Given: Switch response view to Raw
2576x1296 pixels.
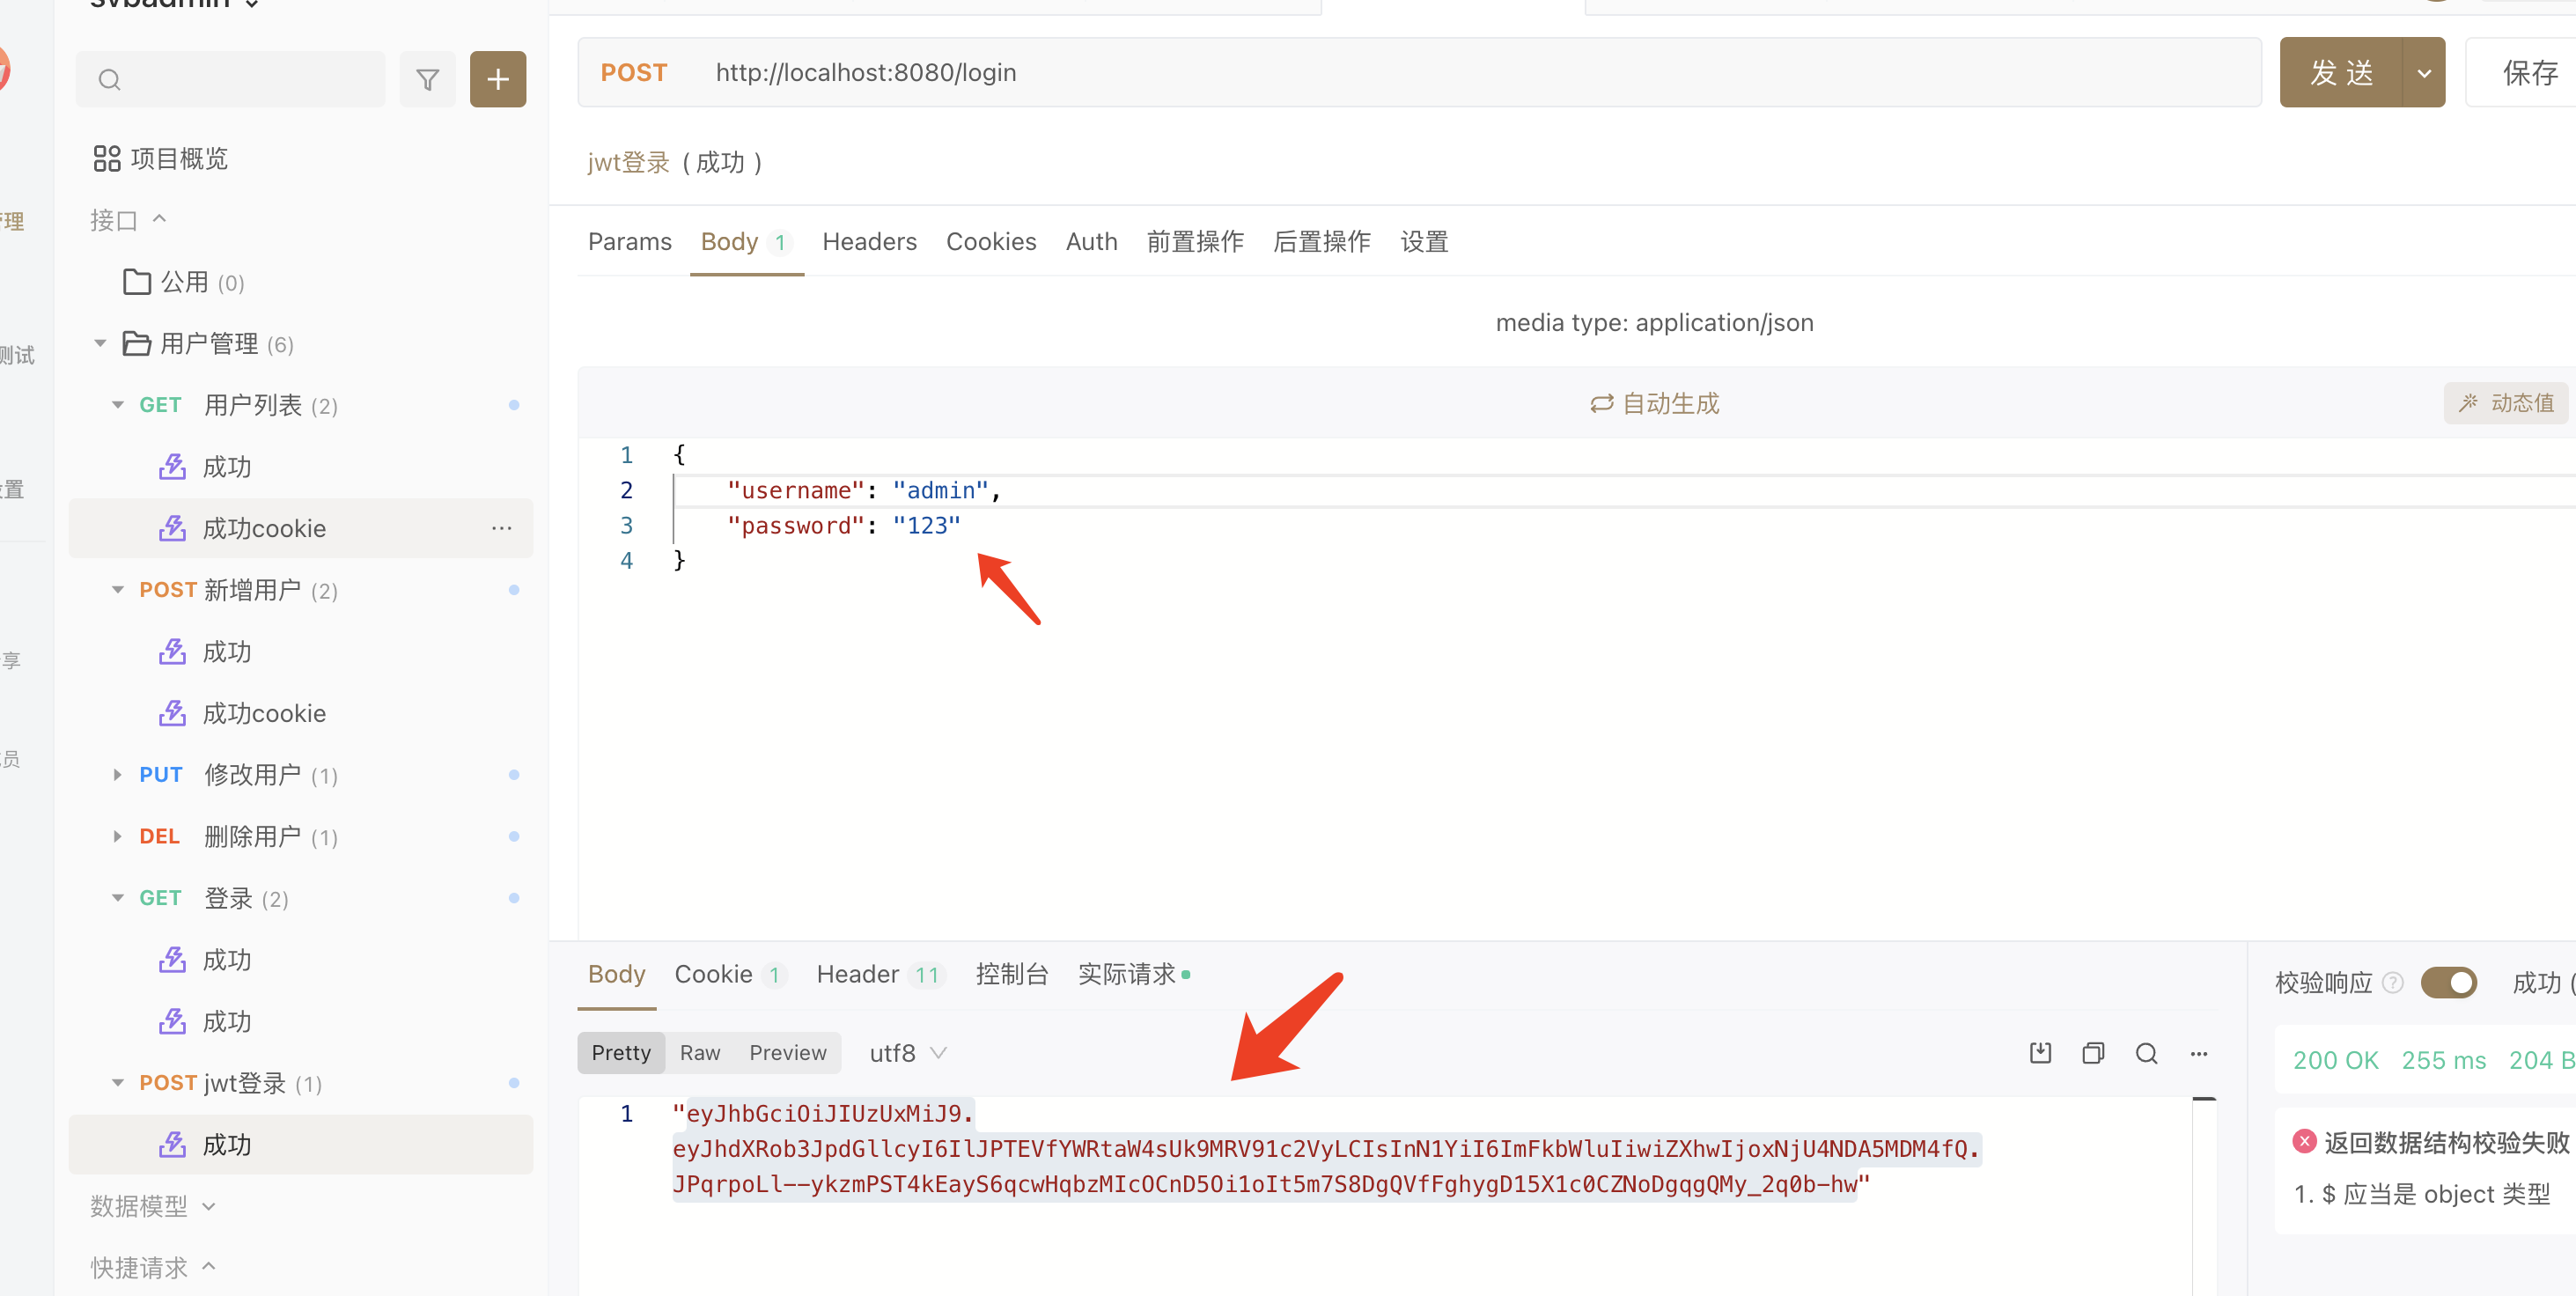Looking at the screenshot, I should pyautogui.click(x=700, y=1052).
